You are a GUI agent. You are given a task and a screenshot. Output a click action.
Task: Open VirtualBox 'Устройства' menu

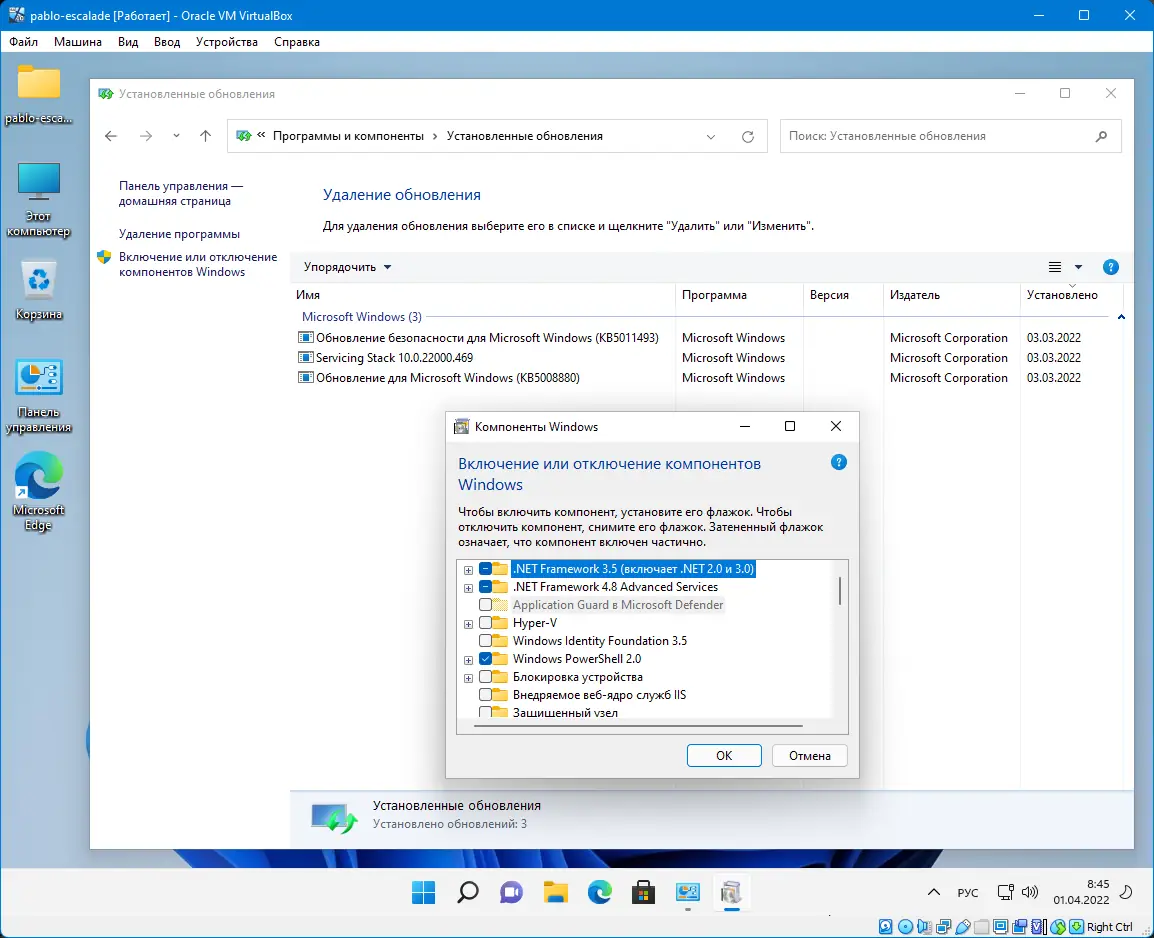click(227, 42)
